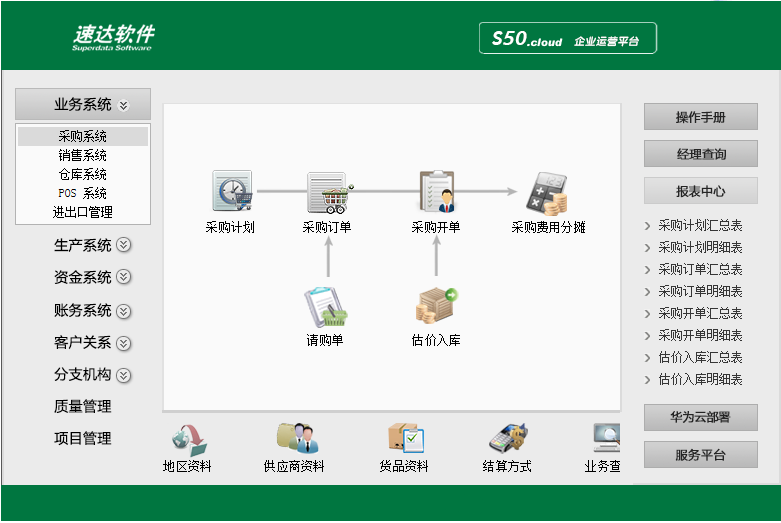Expand the 生产系统 chevron
Viewport: 781px width, 523px height.
124,245
